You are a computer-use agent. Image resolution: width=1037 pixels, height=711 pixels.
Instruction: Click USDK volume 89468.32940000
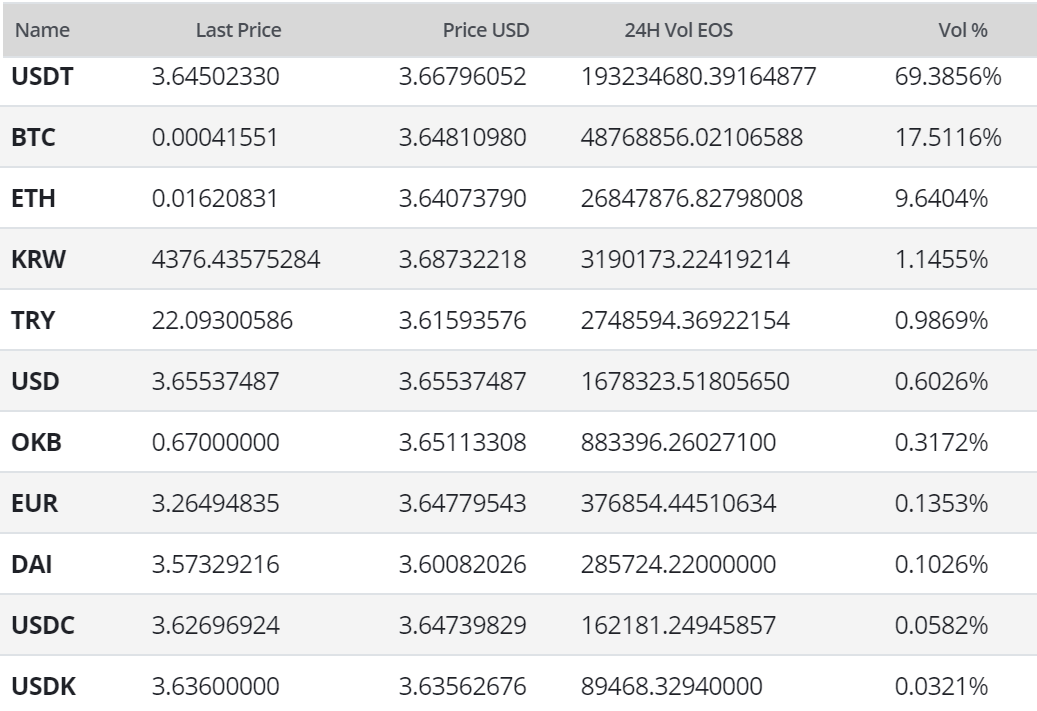point(672,687)
